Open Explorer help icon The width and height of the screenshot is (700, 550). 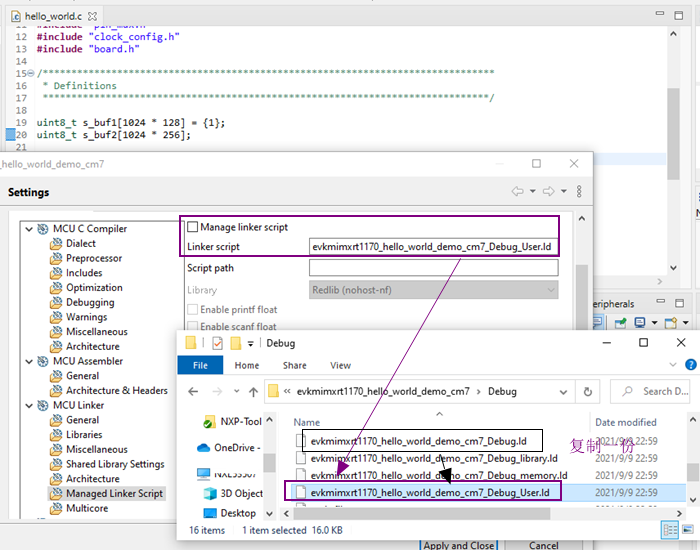691,365
